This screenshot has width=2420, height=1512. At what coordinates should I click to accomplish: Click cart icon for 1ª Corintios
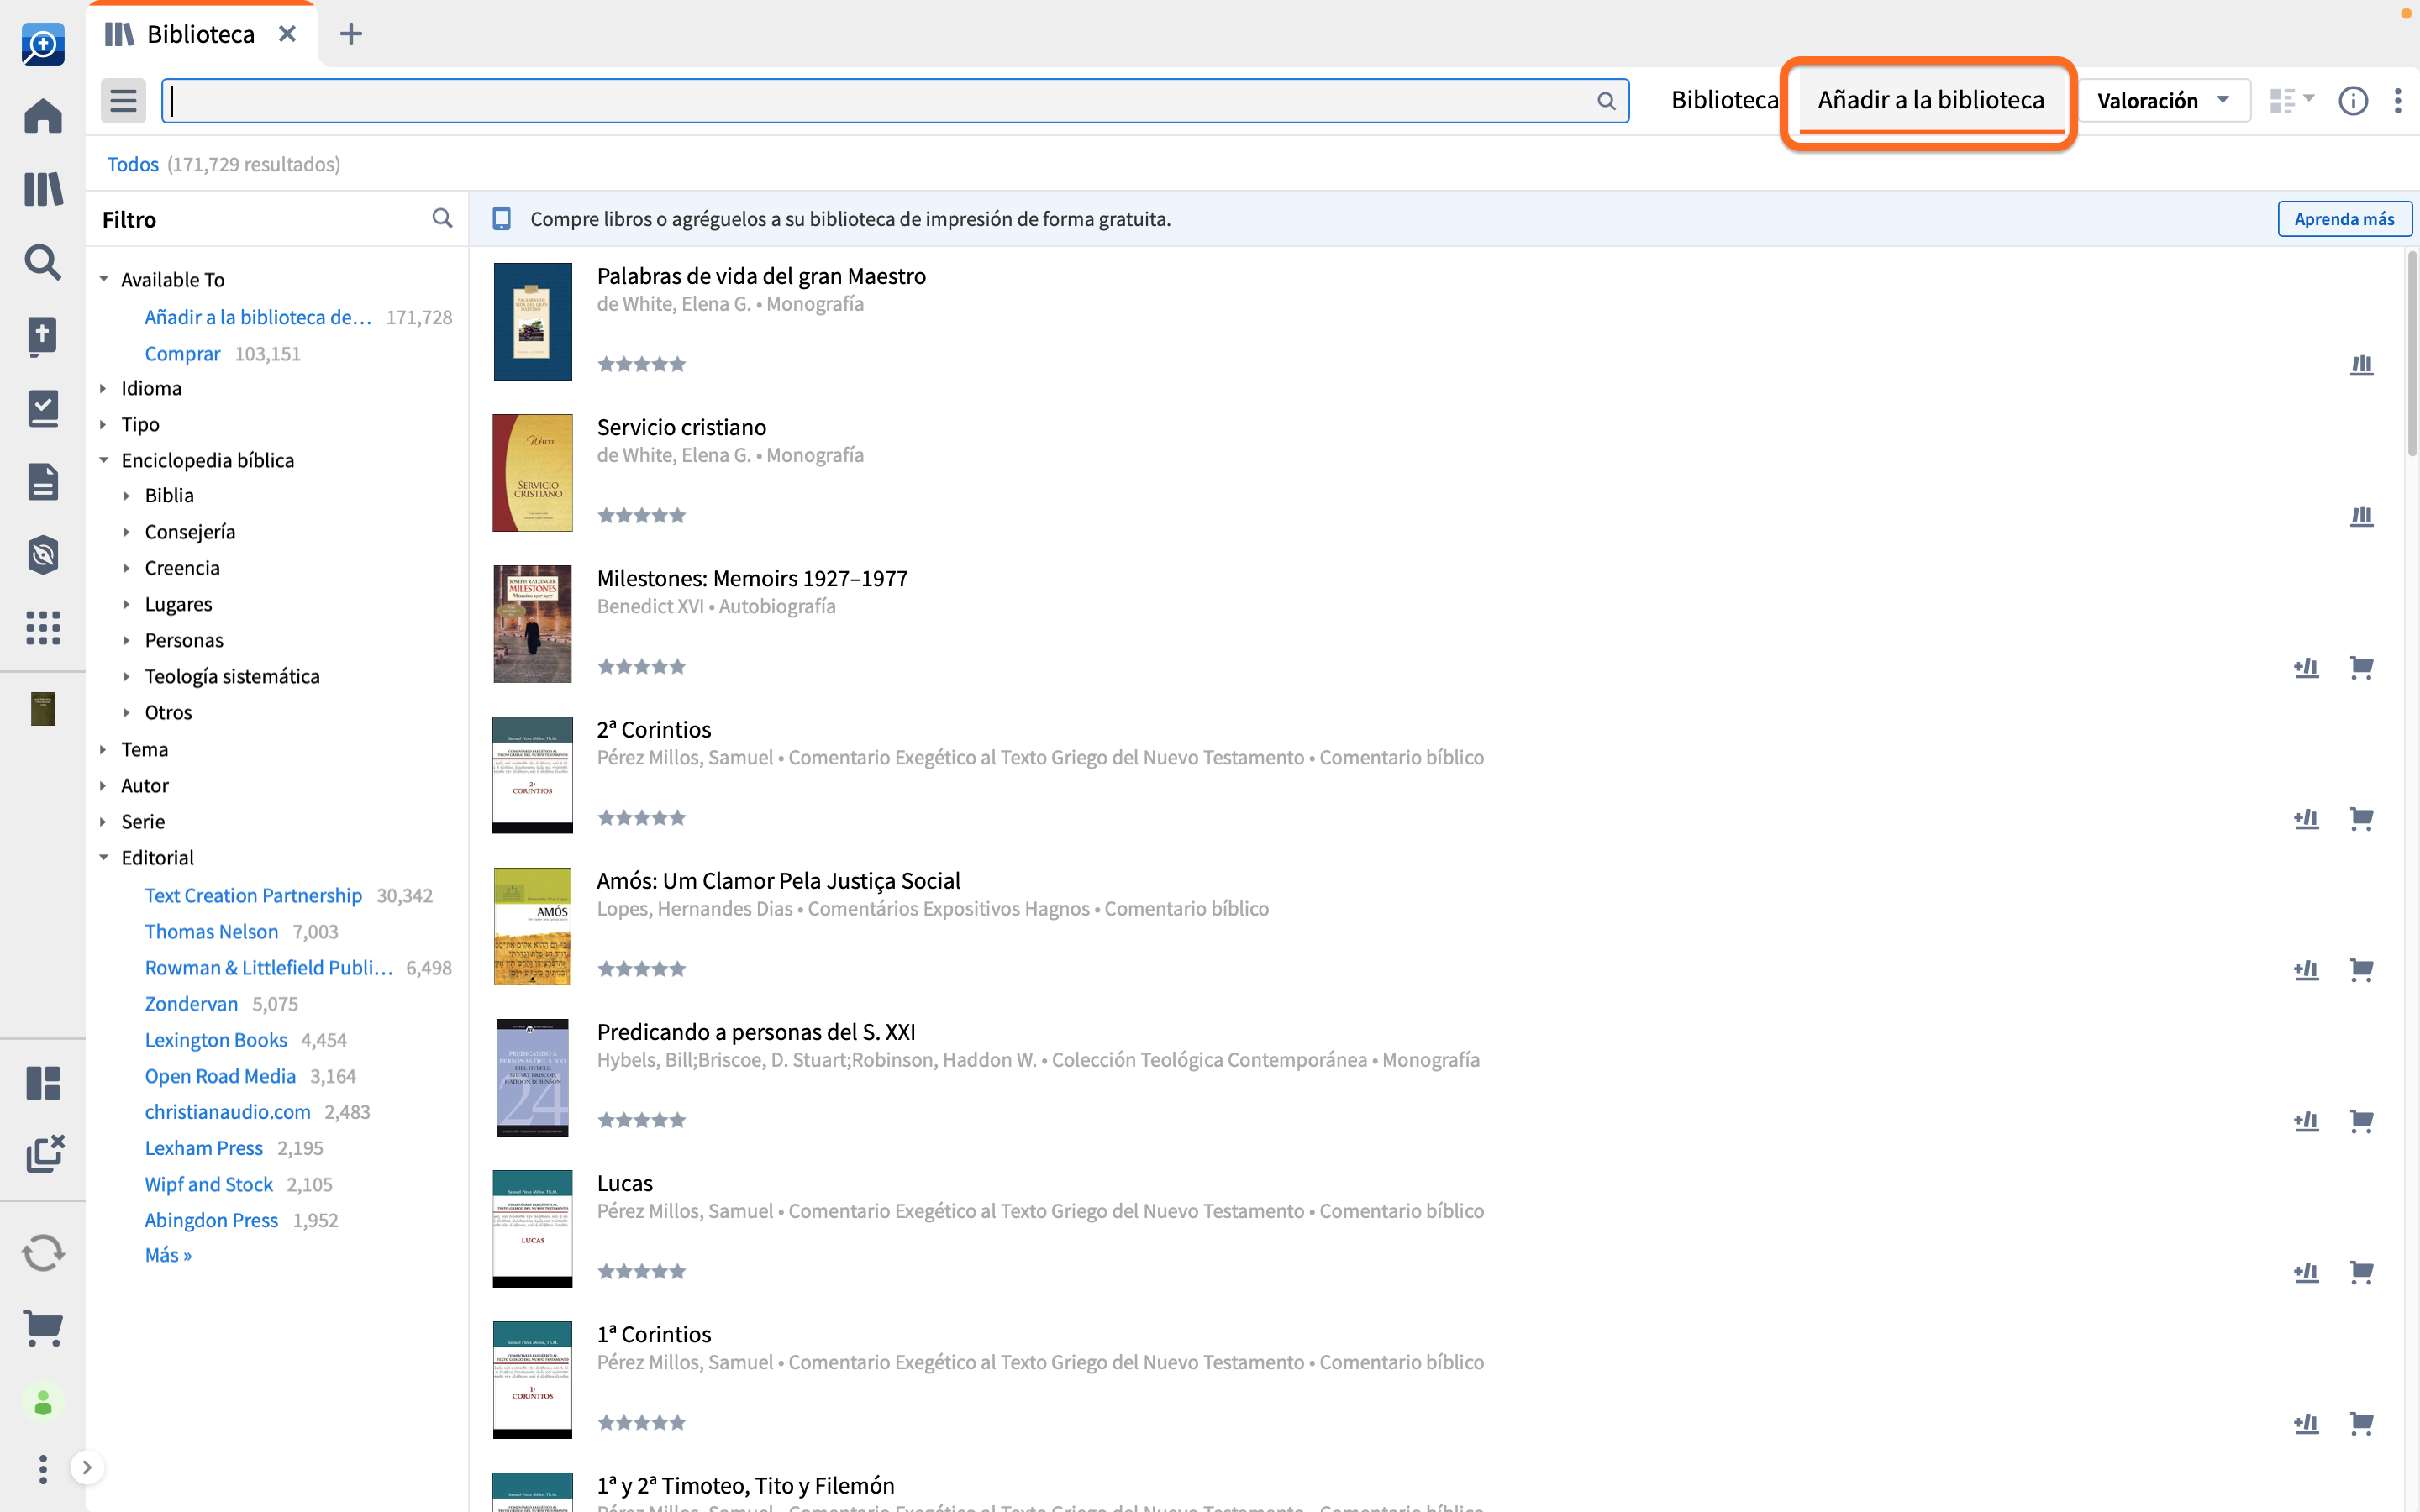click(2361, 1423)
